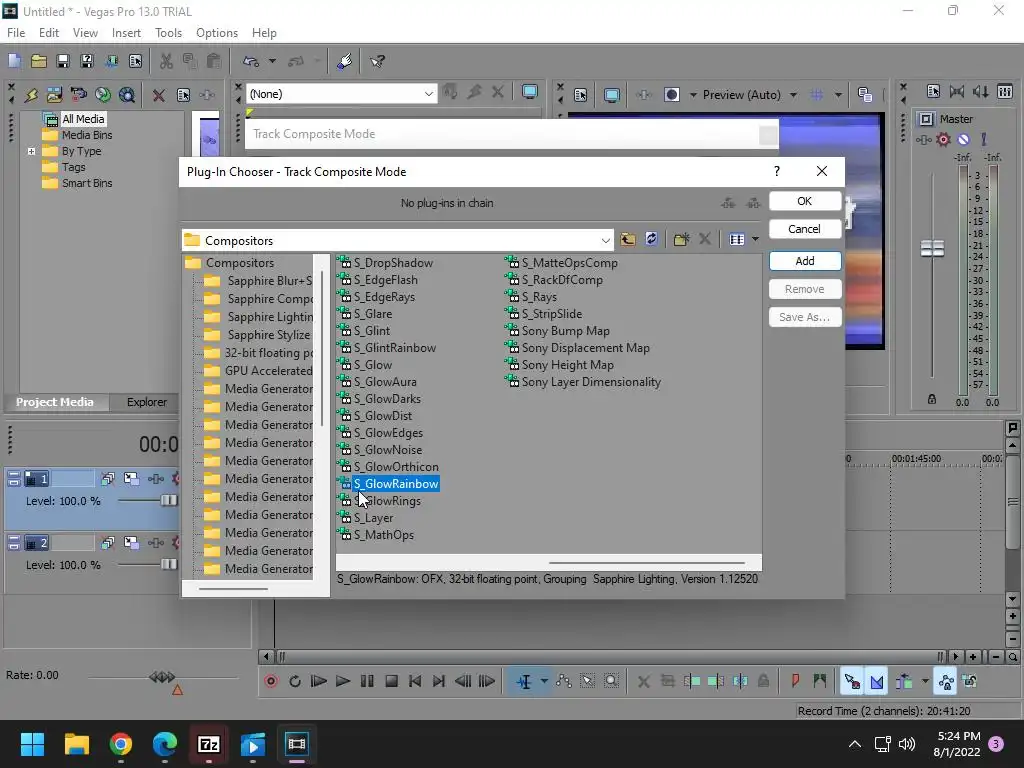This screenshot has height=768, width=1024.
Task: Click the Undo arrow icon
Action: [x=251, y=61]
